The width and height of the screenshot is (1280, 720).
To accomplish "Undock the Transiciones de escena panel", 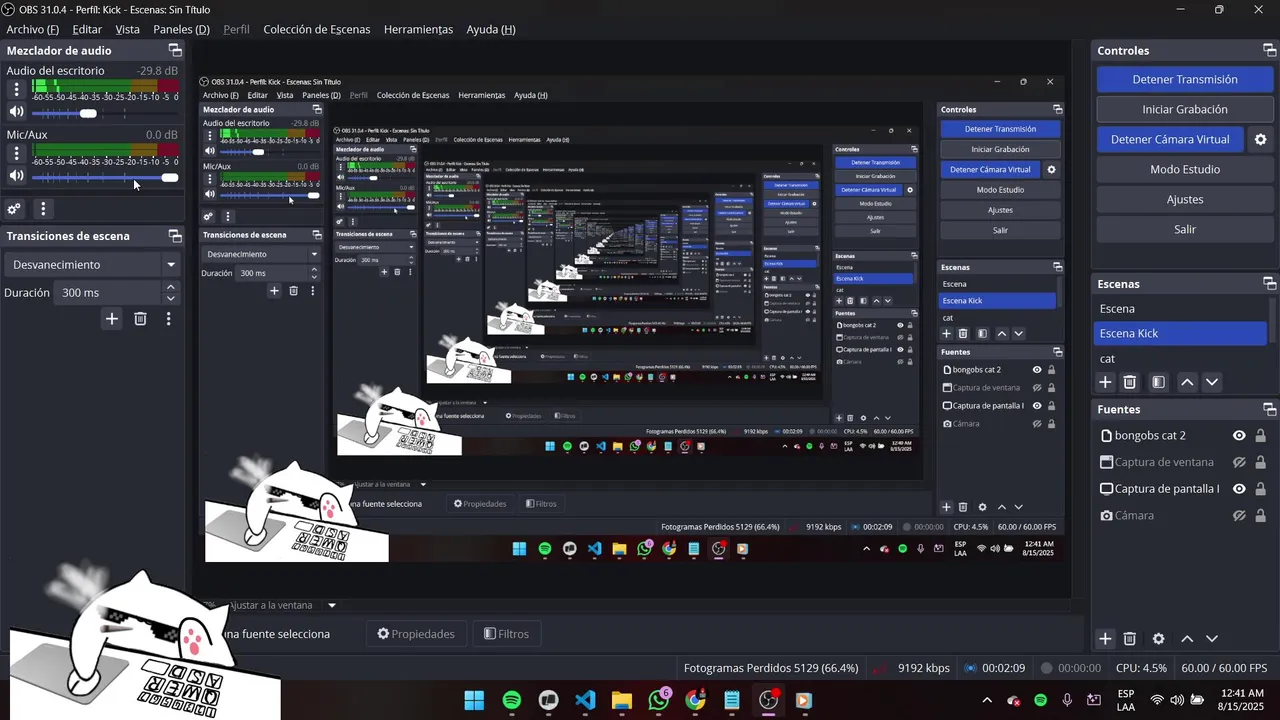I will (x=175, y=236).
